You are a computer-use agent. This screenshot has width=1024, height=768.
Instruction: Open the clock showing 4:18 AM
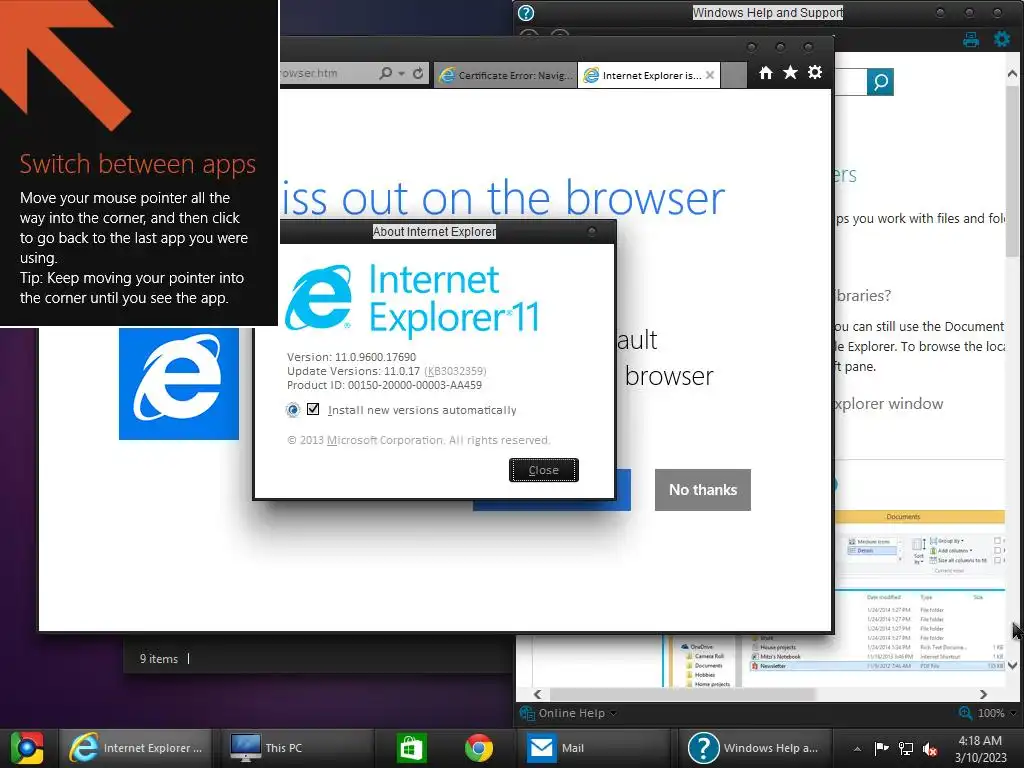[980, 749]
